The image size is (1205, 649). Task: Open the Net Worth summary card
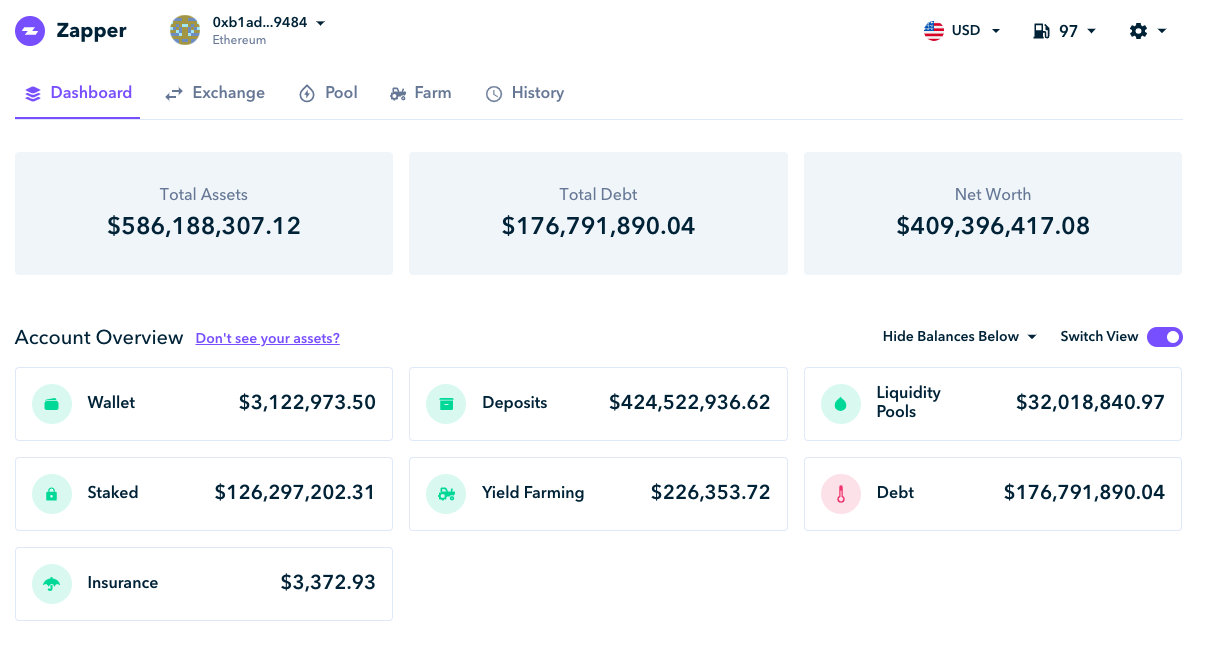point(993,213)
